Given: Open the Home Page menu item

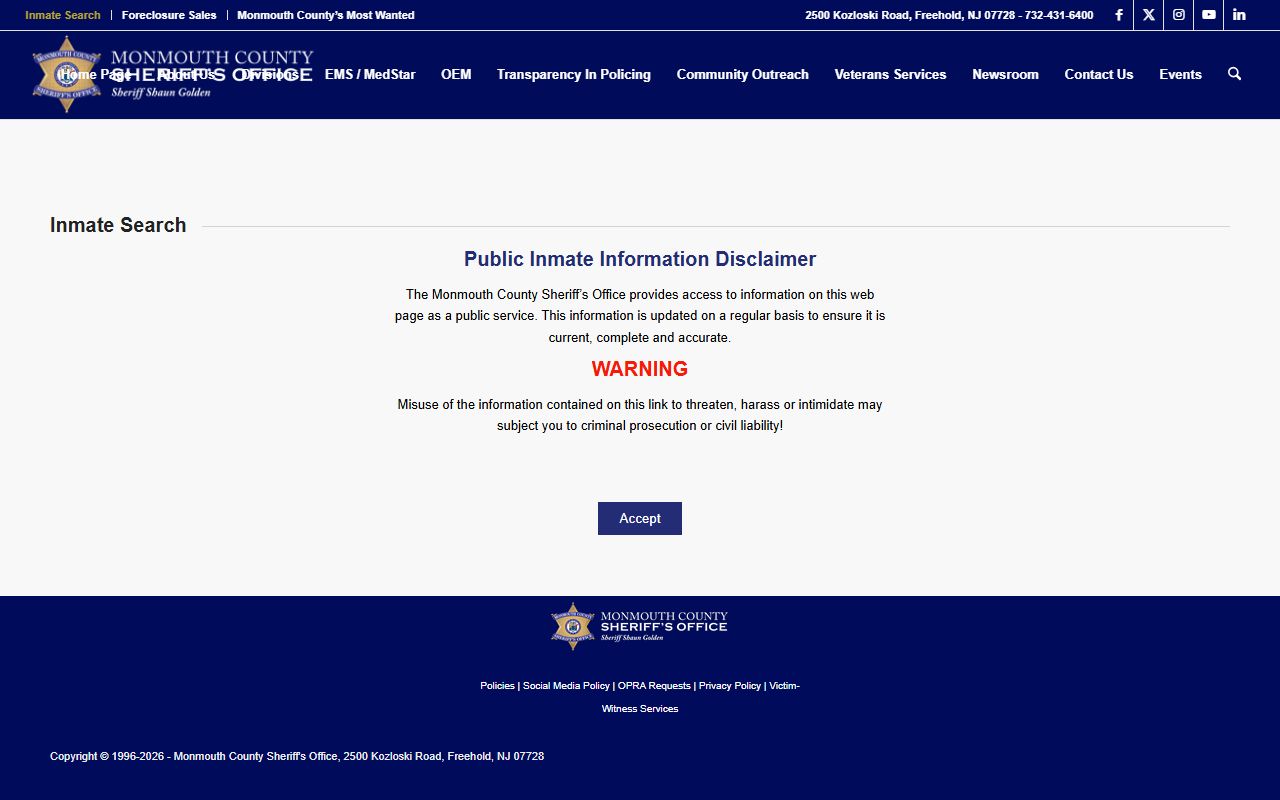Looking at the screenshot, I should click(95, 74).
